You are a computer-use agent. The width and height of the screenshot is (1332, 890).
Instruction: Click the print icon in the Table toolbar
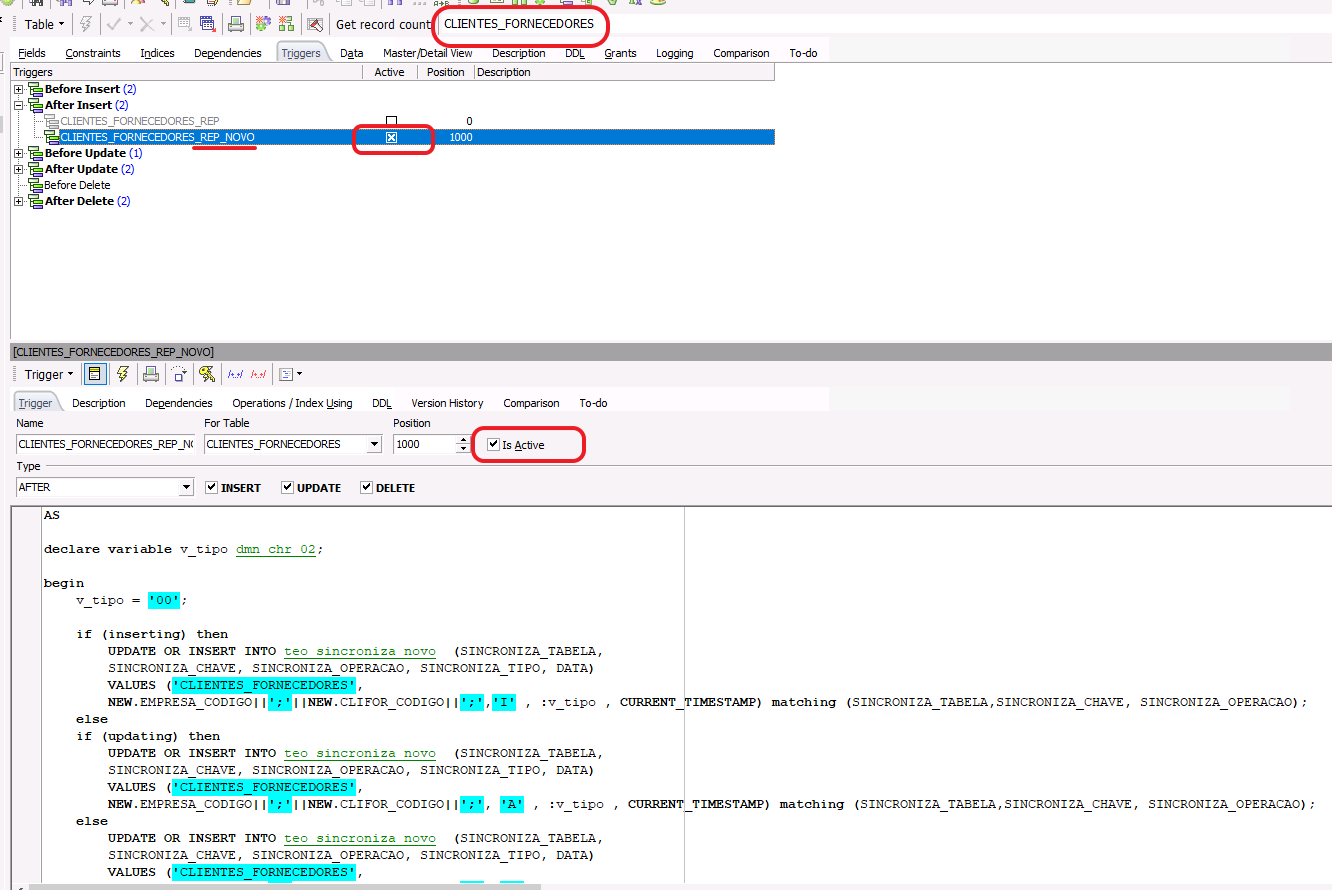[236, 24]
